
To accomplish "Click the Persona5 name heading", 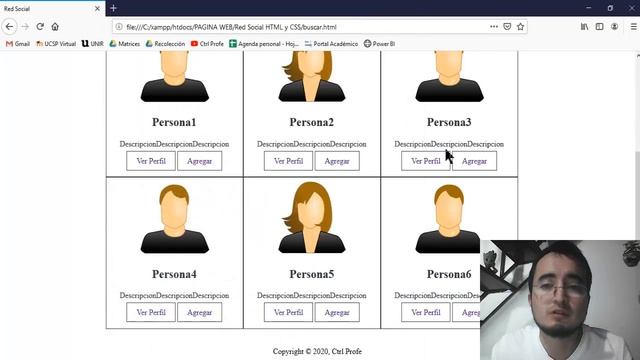I will [x=312, y=274].
